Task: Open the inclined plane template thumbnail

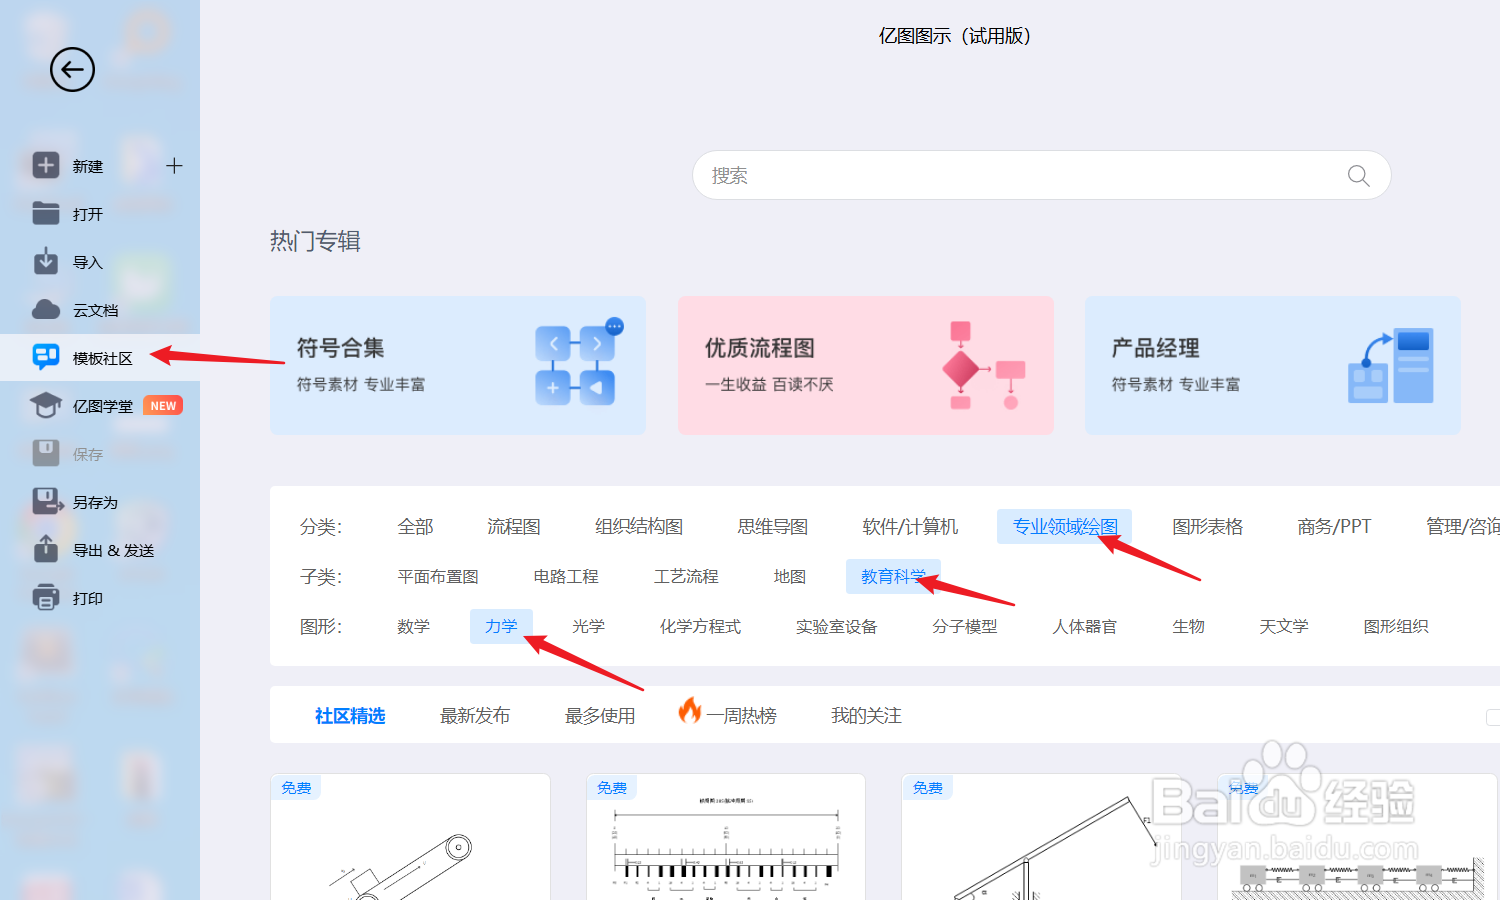Action: pos(1041,837)
